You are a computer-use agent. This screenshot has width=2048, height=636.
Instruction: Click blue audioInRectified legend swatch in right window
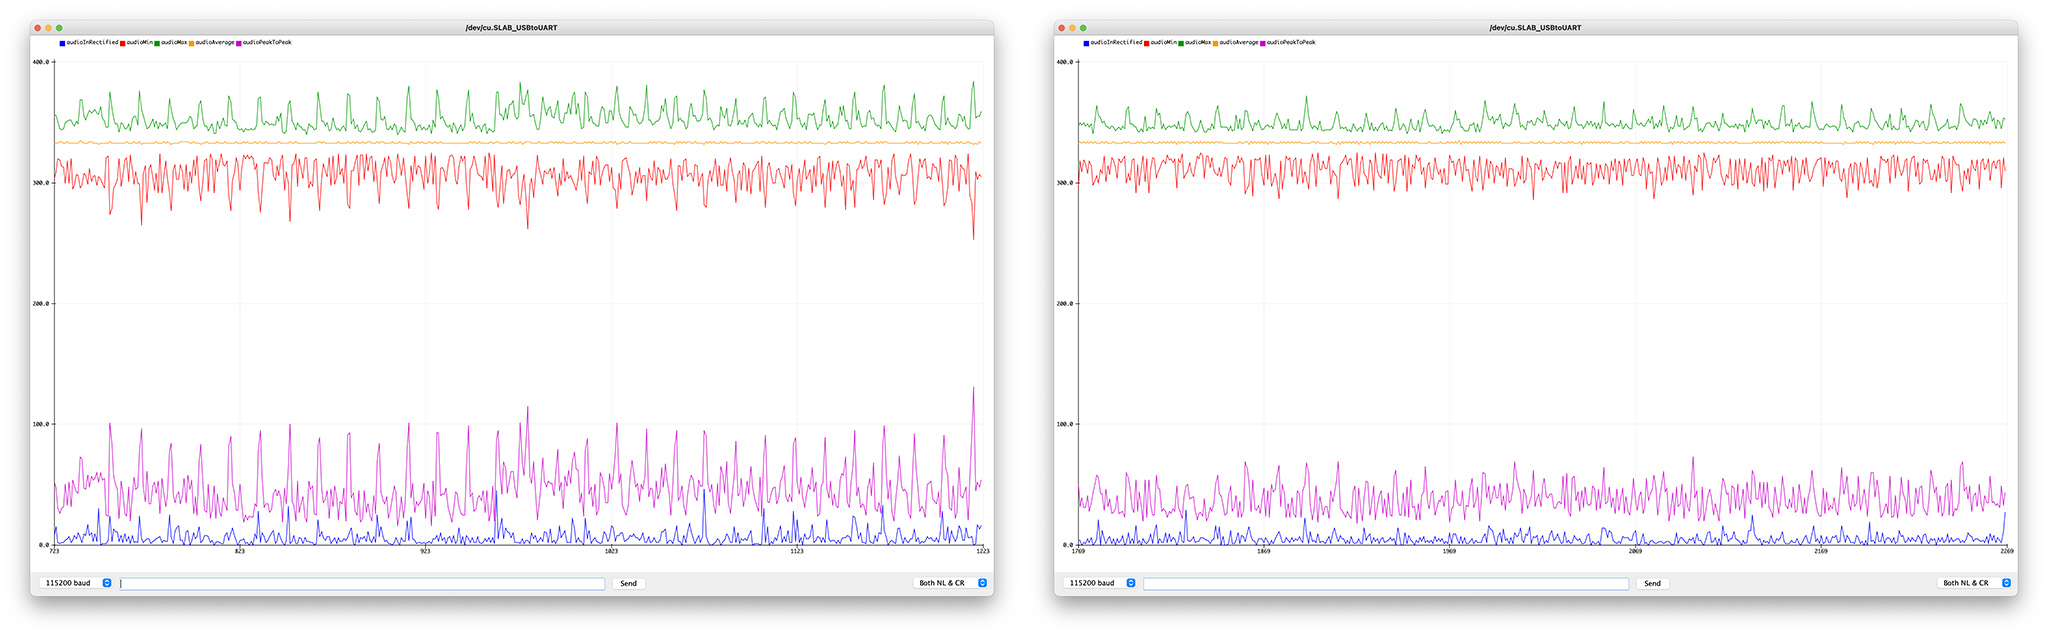[1086, 43]
